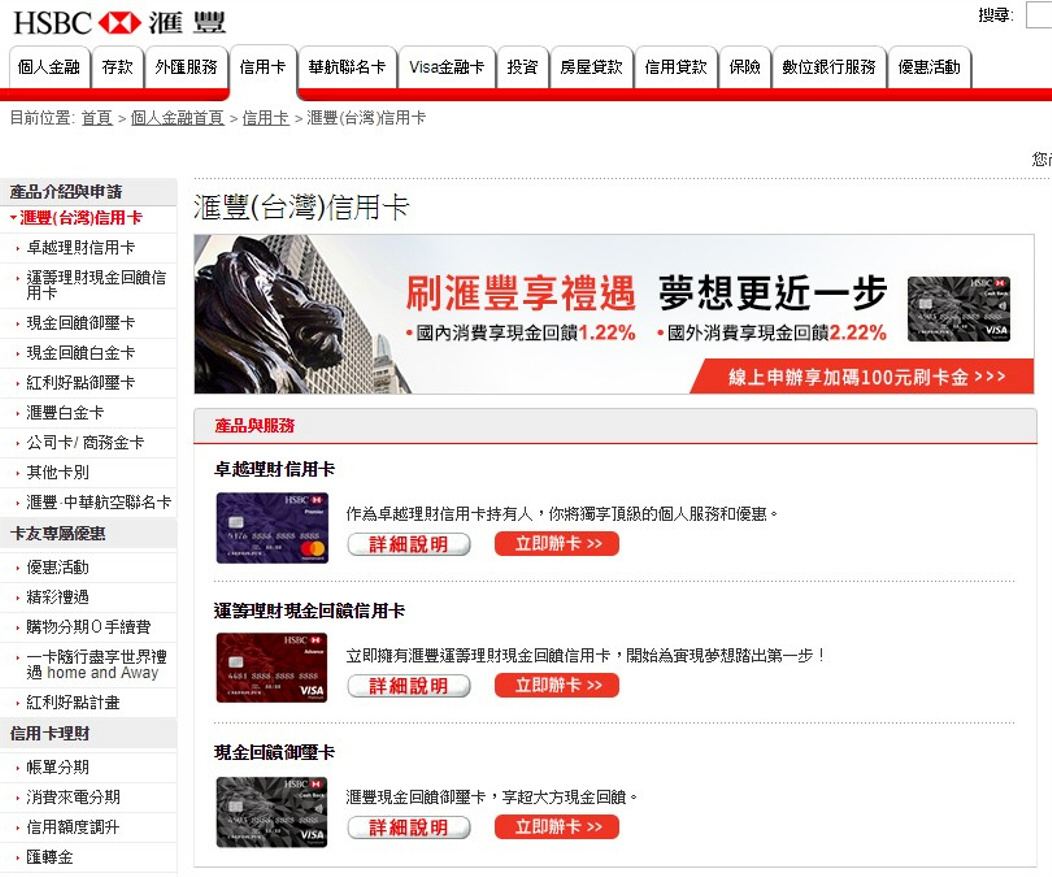Open the 華航聯名卡 tab
This screenshot has height=877, width=1052.
coord(347,67)
